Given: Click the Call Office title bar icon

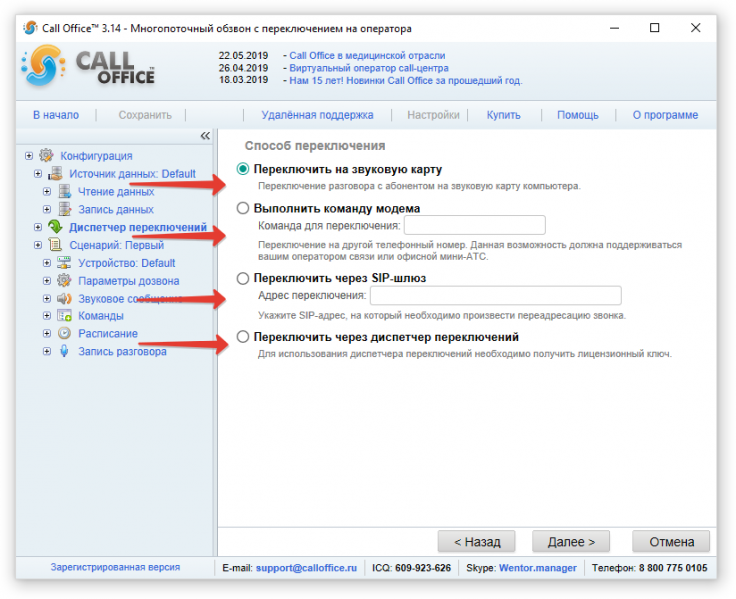Looking at the screenshot, I should [30, 28].
